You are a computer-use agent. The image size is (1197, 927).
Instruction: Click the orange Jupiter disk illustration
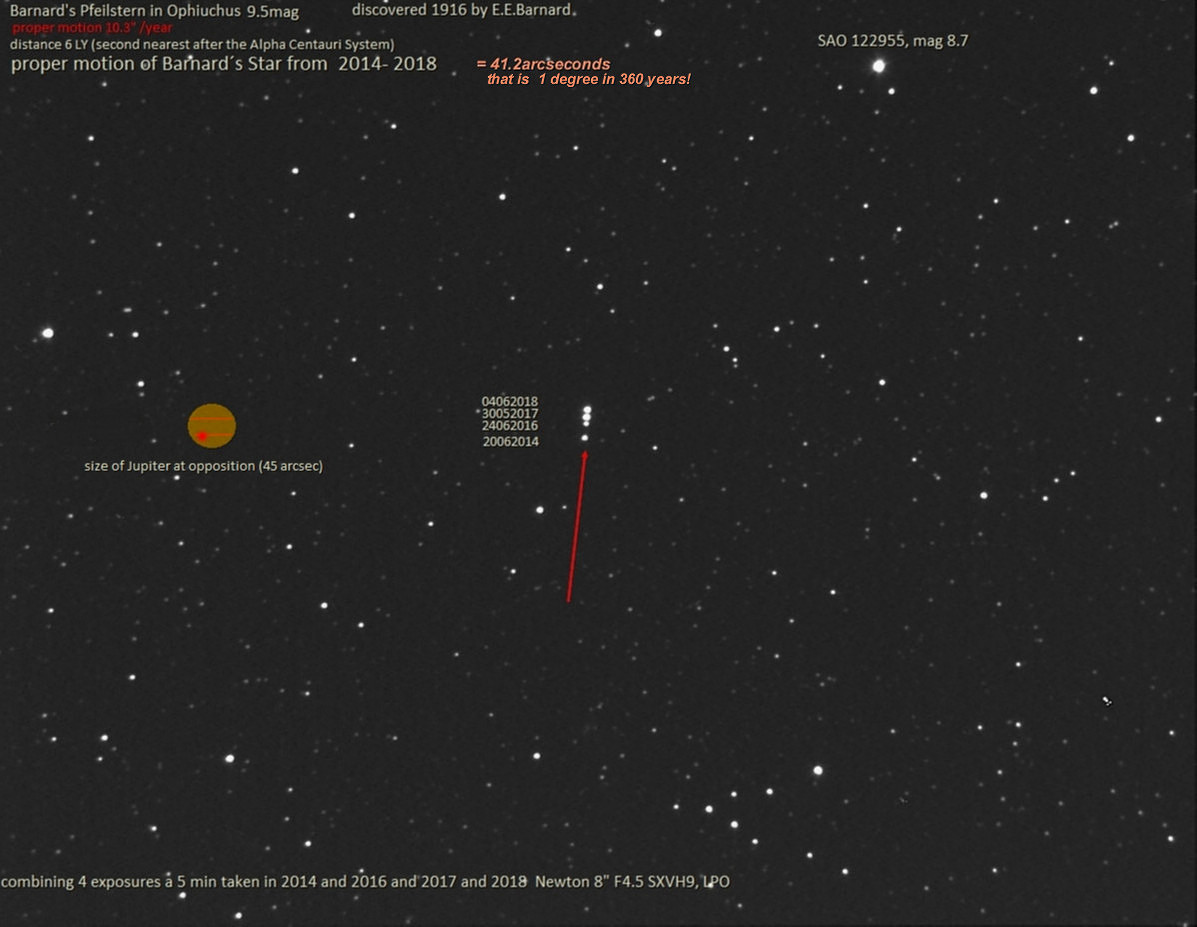pos(212,425)
